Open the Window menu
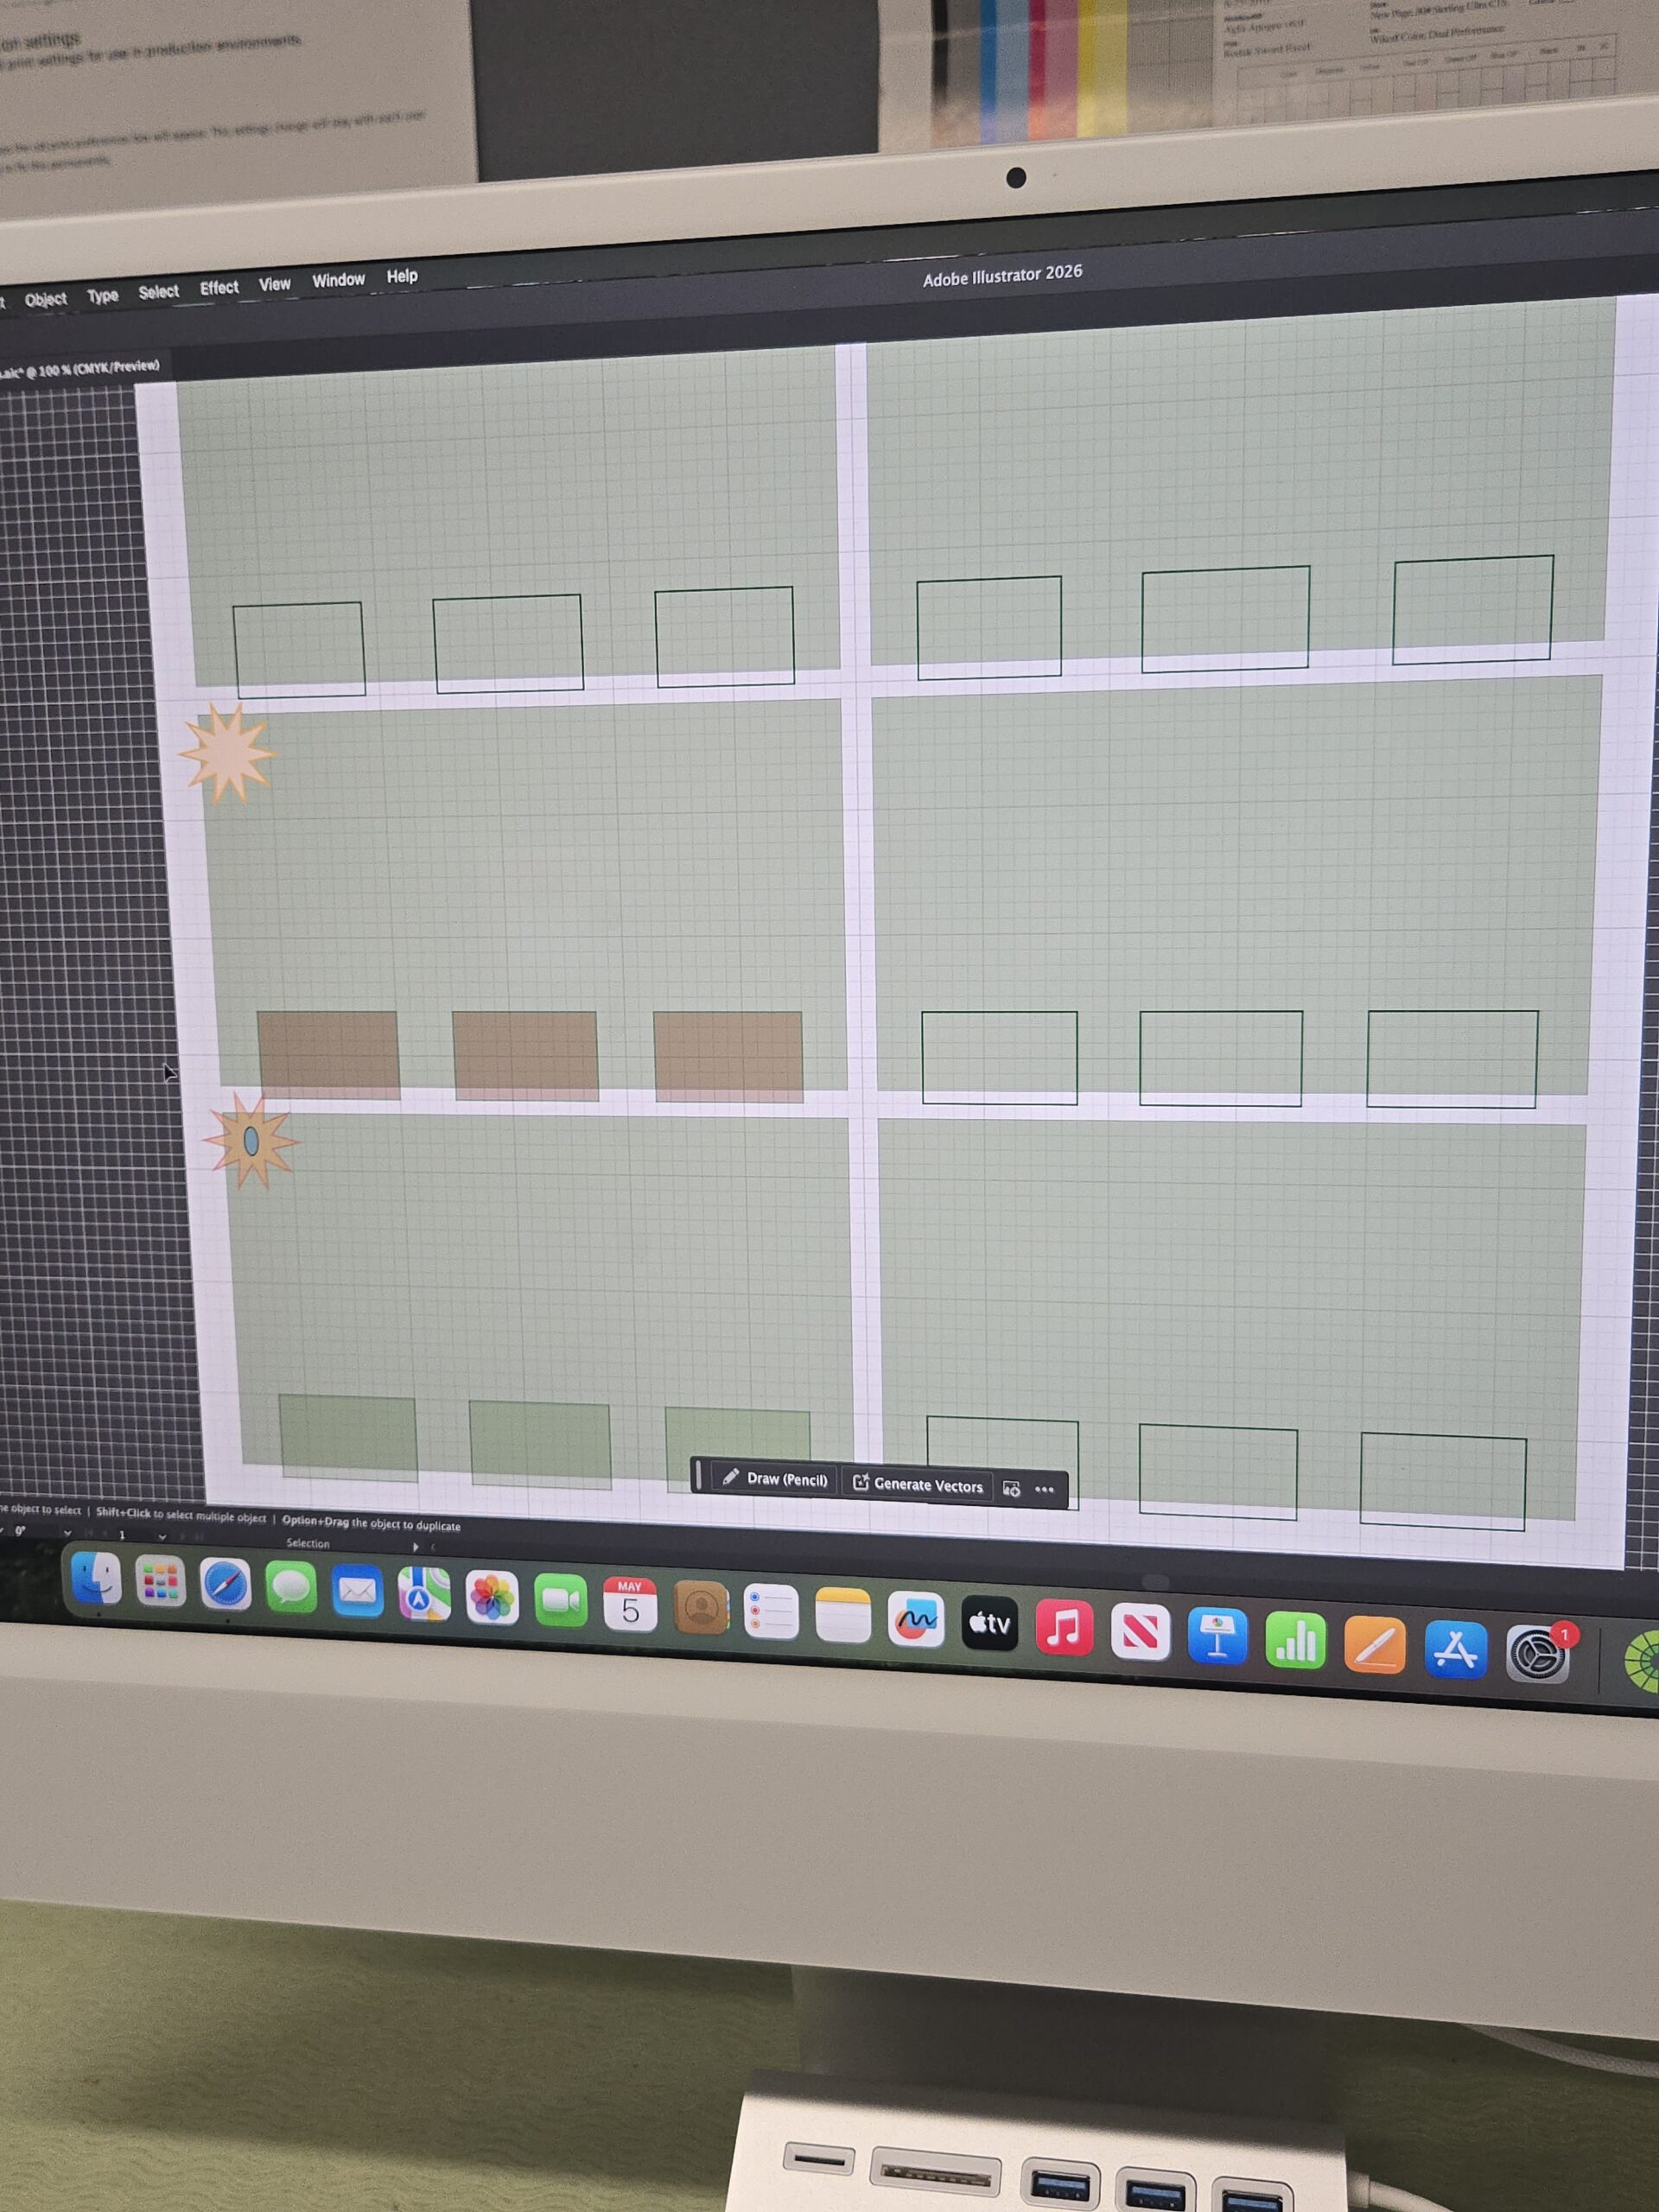The width and height of the screenshot is (1659, 2212). (x=338, y=280)
